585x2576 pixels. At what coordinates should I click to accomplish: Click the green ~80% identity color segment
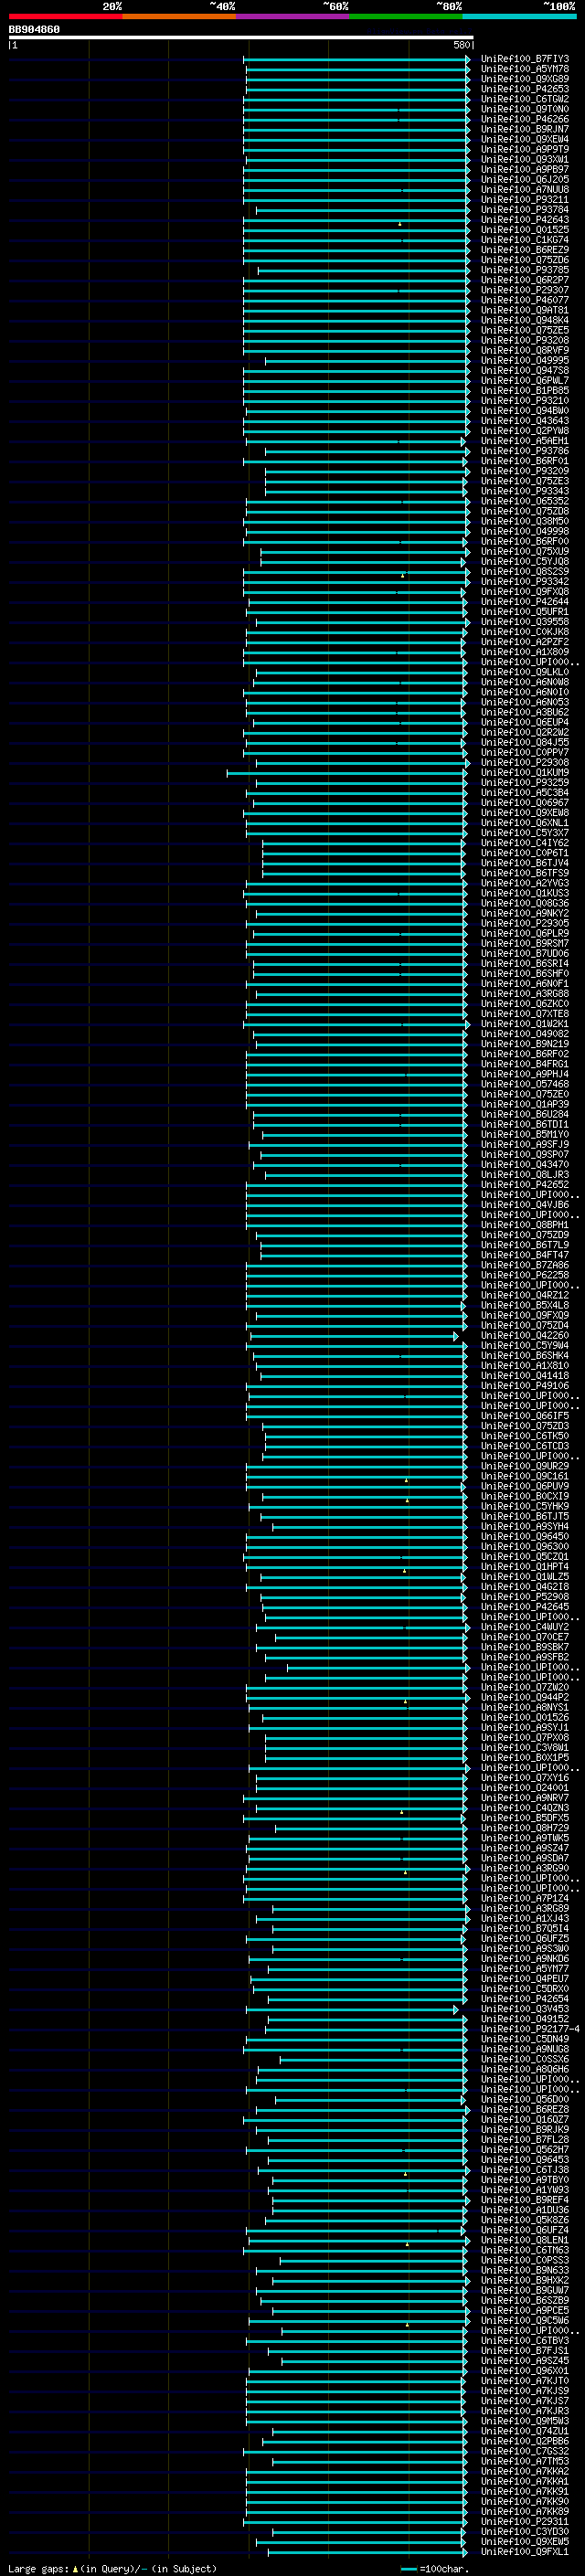point(406,16)
